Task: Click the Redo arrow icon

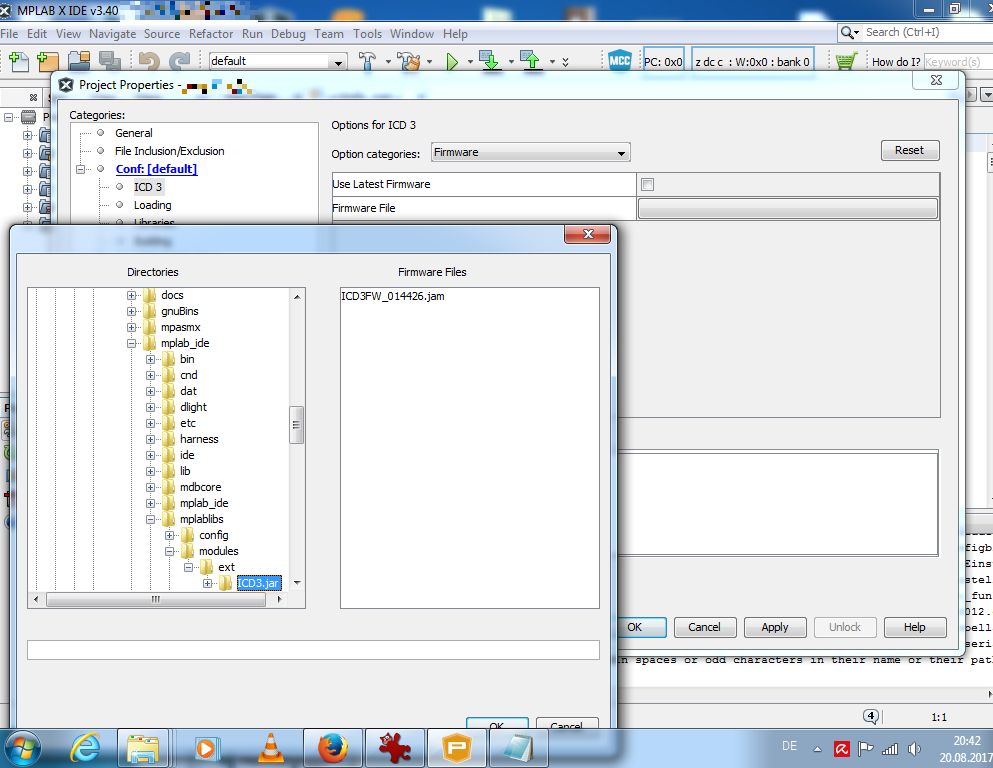Action: point(180,61)
